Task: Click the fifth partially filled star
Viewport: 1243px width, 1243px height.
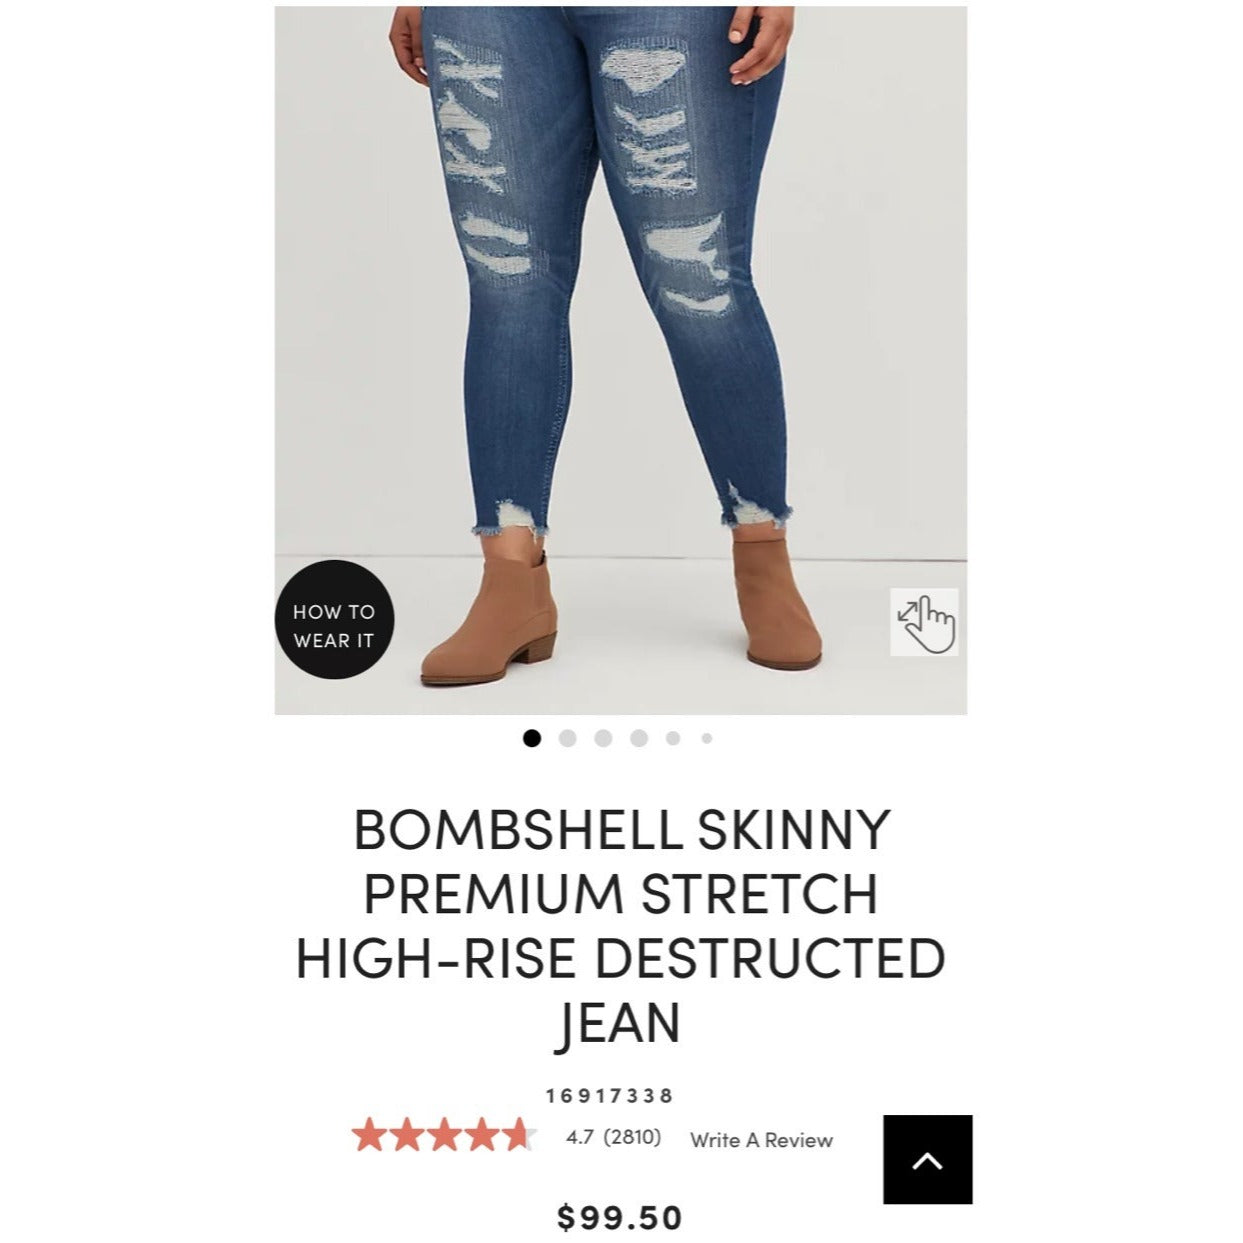Action: [519, 1135]
